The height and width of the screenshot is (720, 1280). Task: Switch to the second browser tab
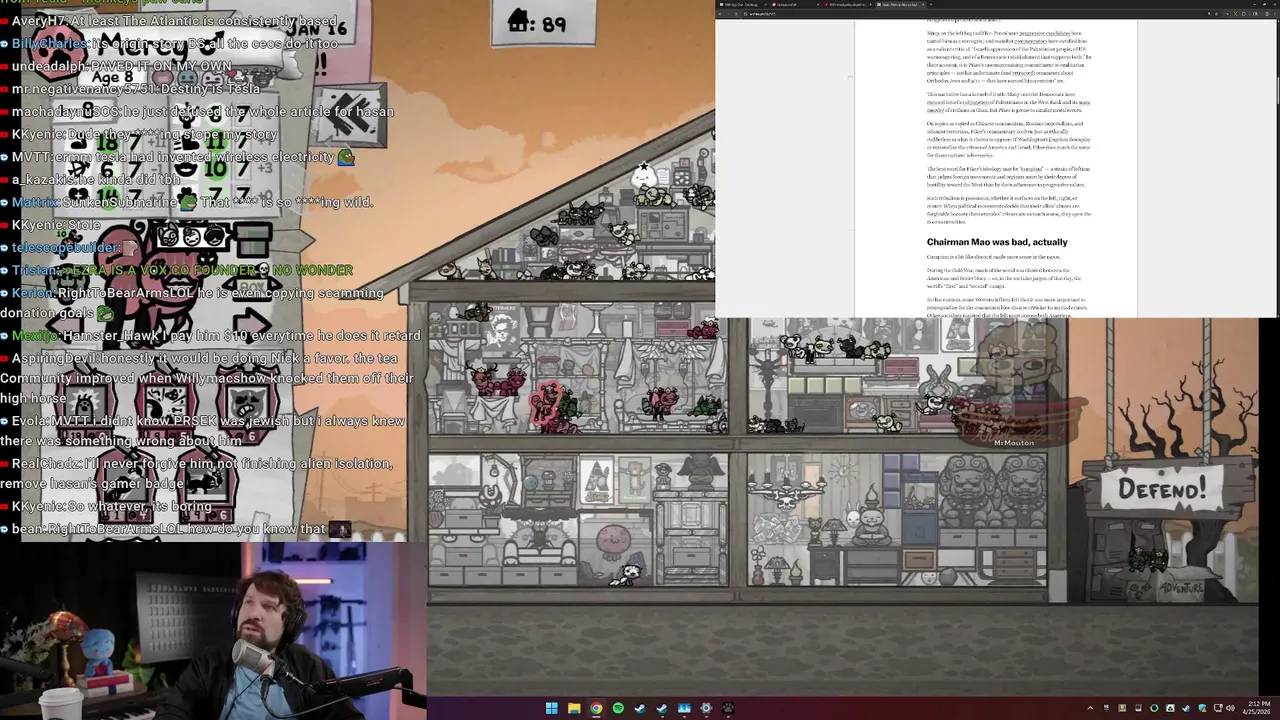point(795,4)
